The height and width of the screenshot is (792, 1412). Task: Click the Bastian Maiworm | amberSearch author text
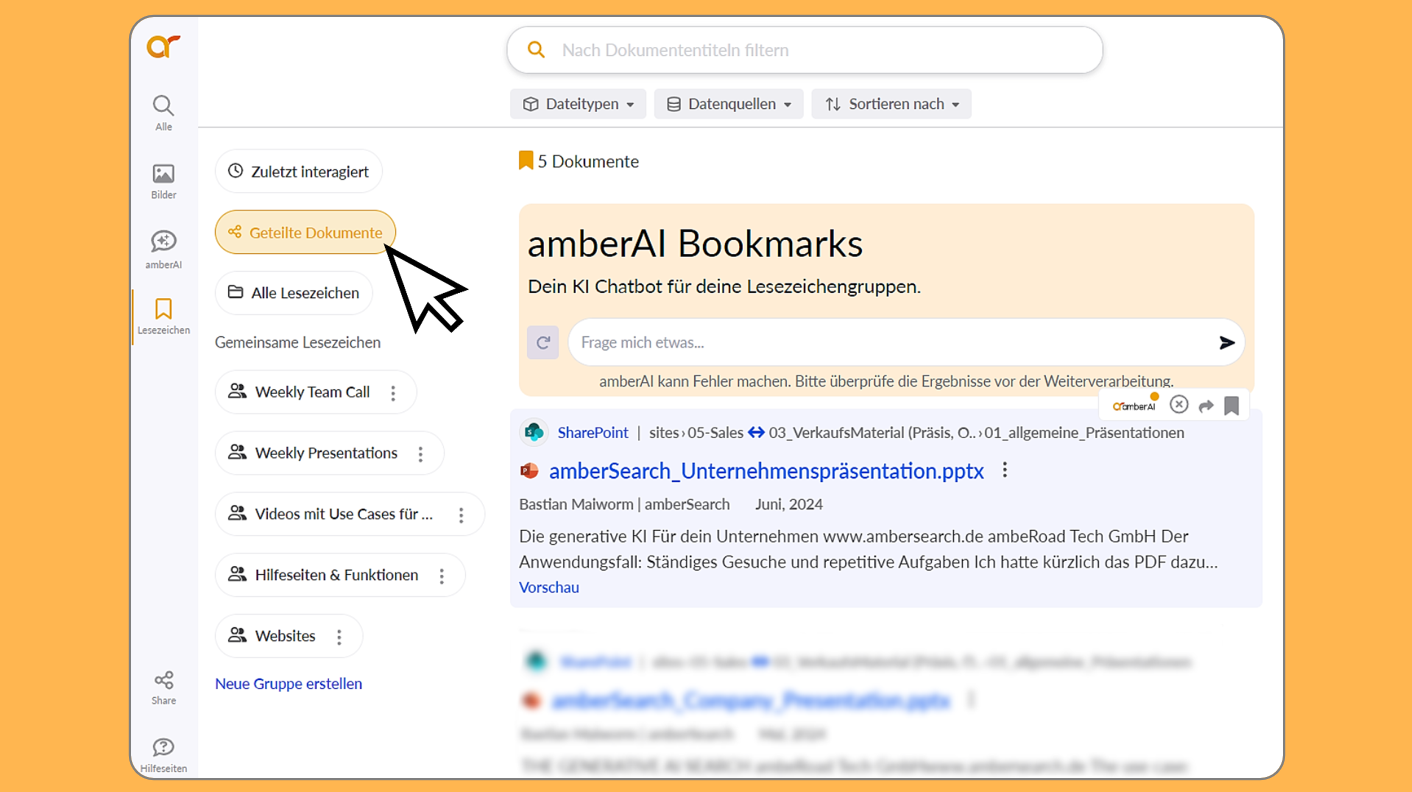[x=624, y=504]
